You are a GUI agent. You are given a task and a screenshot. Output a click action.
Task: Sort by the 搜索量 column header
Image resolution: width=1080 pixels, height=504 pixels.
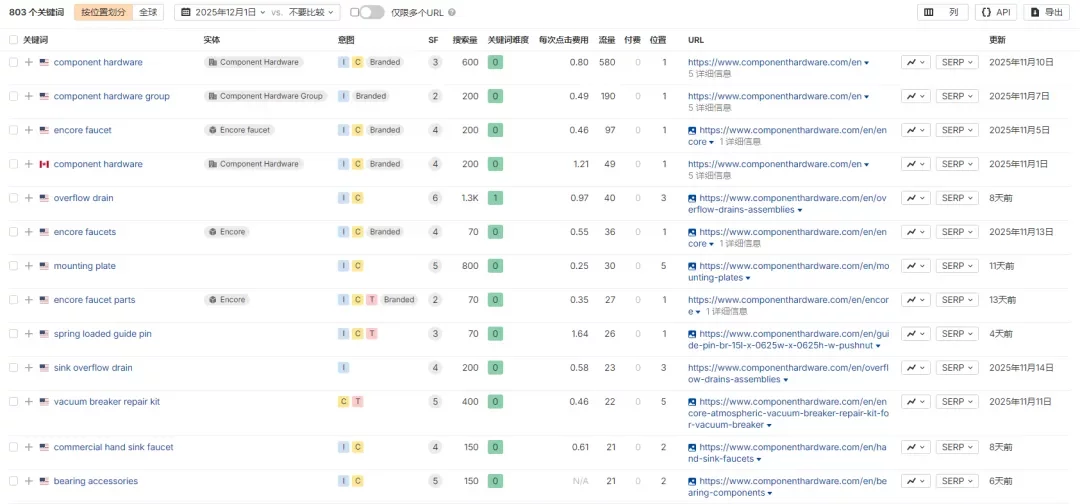tap(465, 40)
